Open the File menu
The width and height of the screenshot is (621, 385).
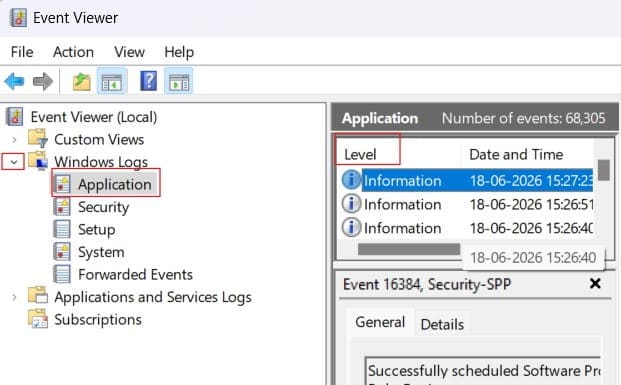pyautogui.click(x=22, y=52)
